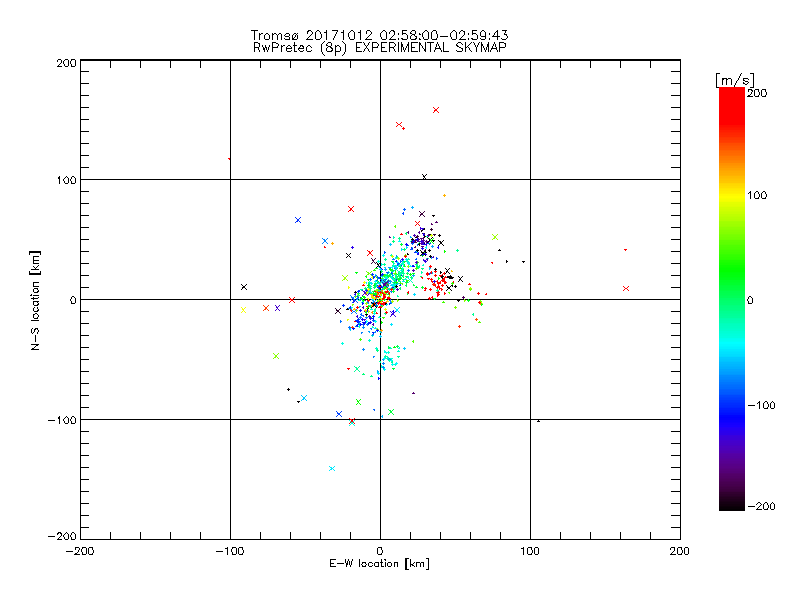Screen dimensions: 800x600
Task: Click the red X marker at far east
Action: [626, 289]
